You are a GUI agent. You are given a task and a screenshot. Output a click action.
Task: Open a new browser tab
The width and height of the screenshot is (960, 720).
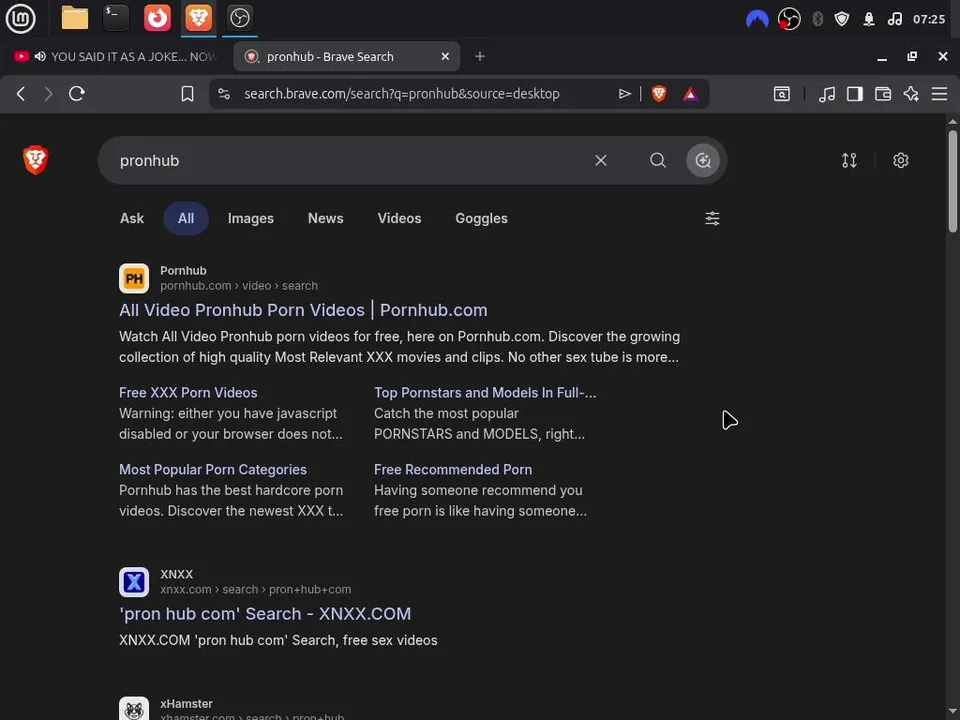point(480,56)
